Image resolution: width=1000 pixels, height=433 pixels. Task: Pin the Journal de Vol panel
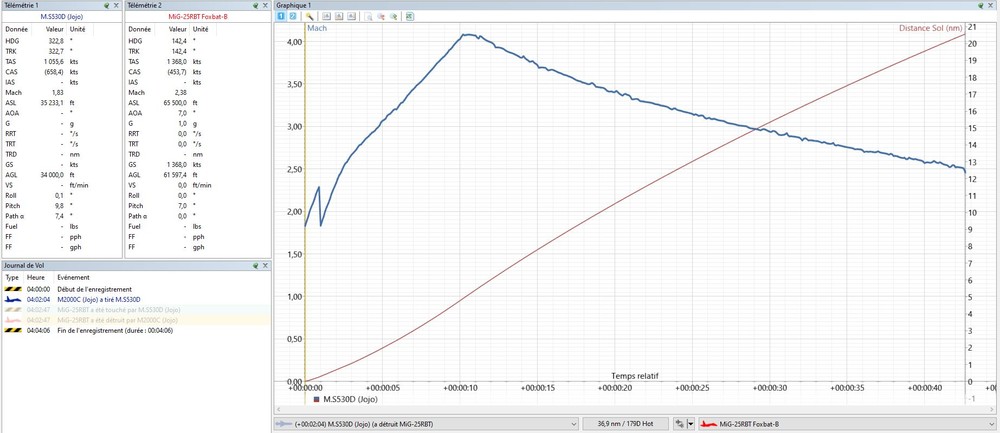pyautogui.click(x=256, y=265)
